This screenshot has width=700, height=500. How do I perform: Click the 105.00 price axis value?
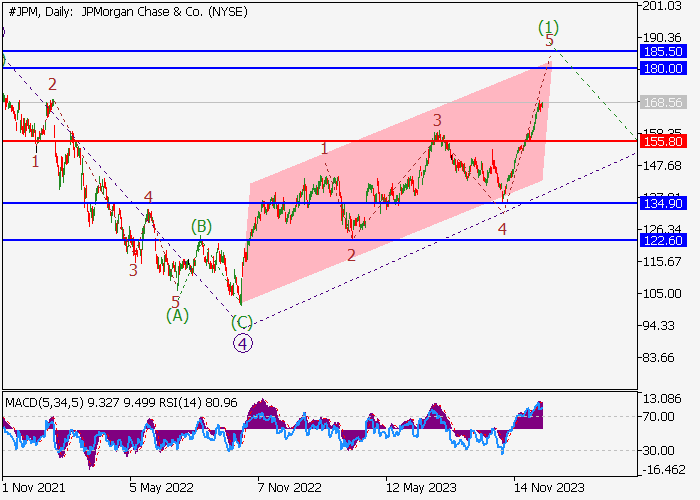pyautogui.click(x=662, y=293)
